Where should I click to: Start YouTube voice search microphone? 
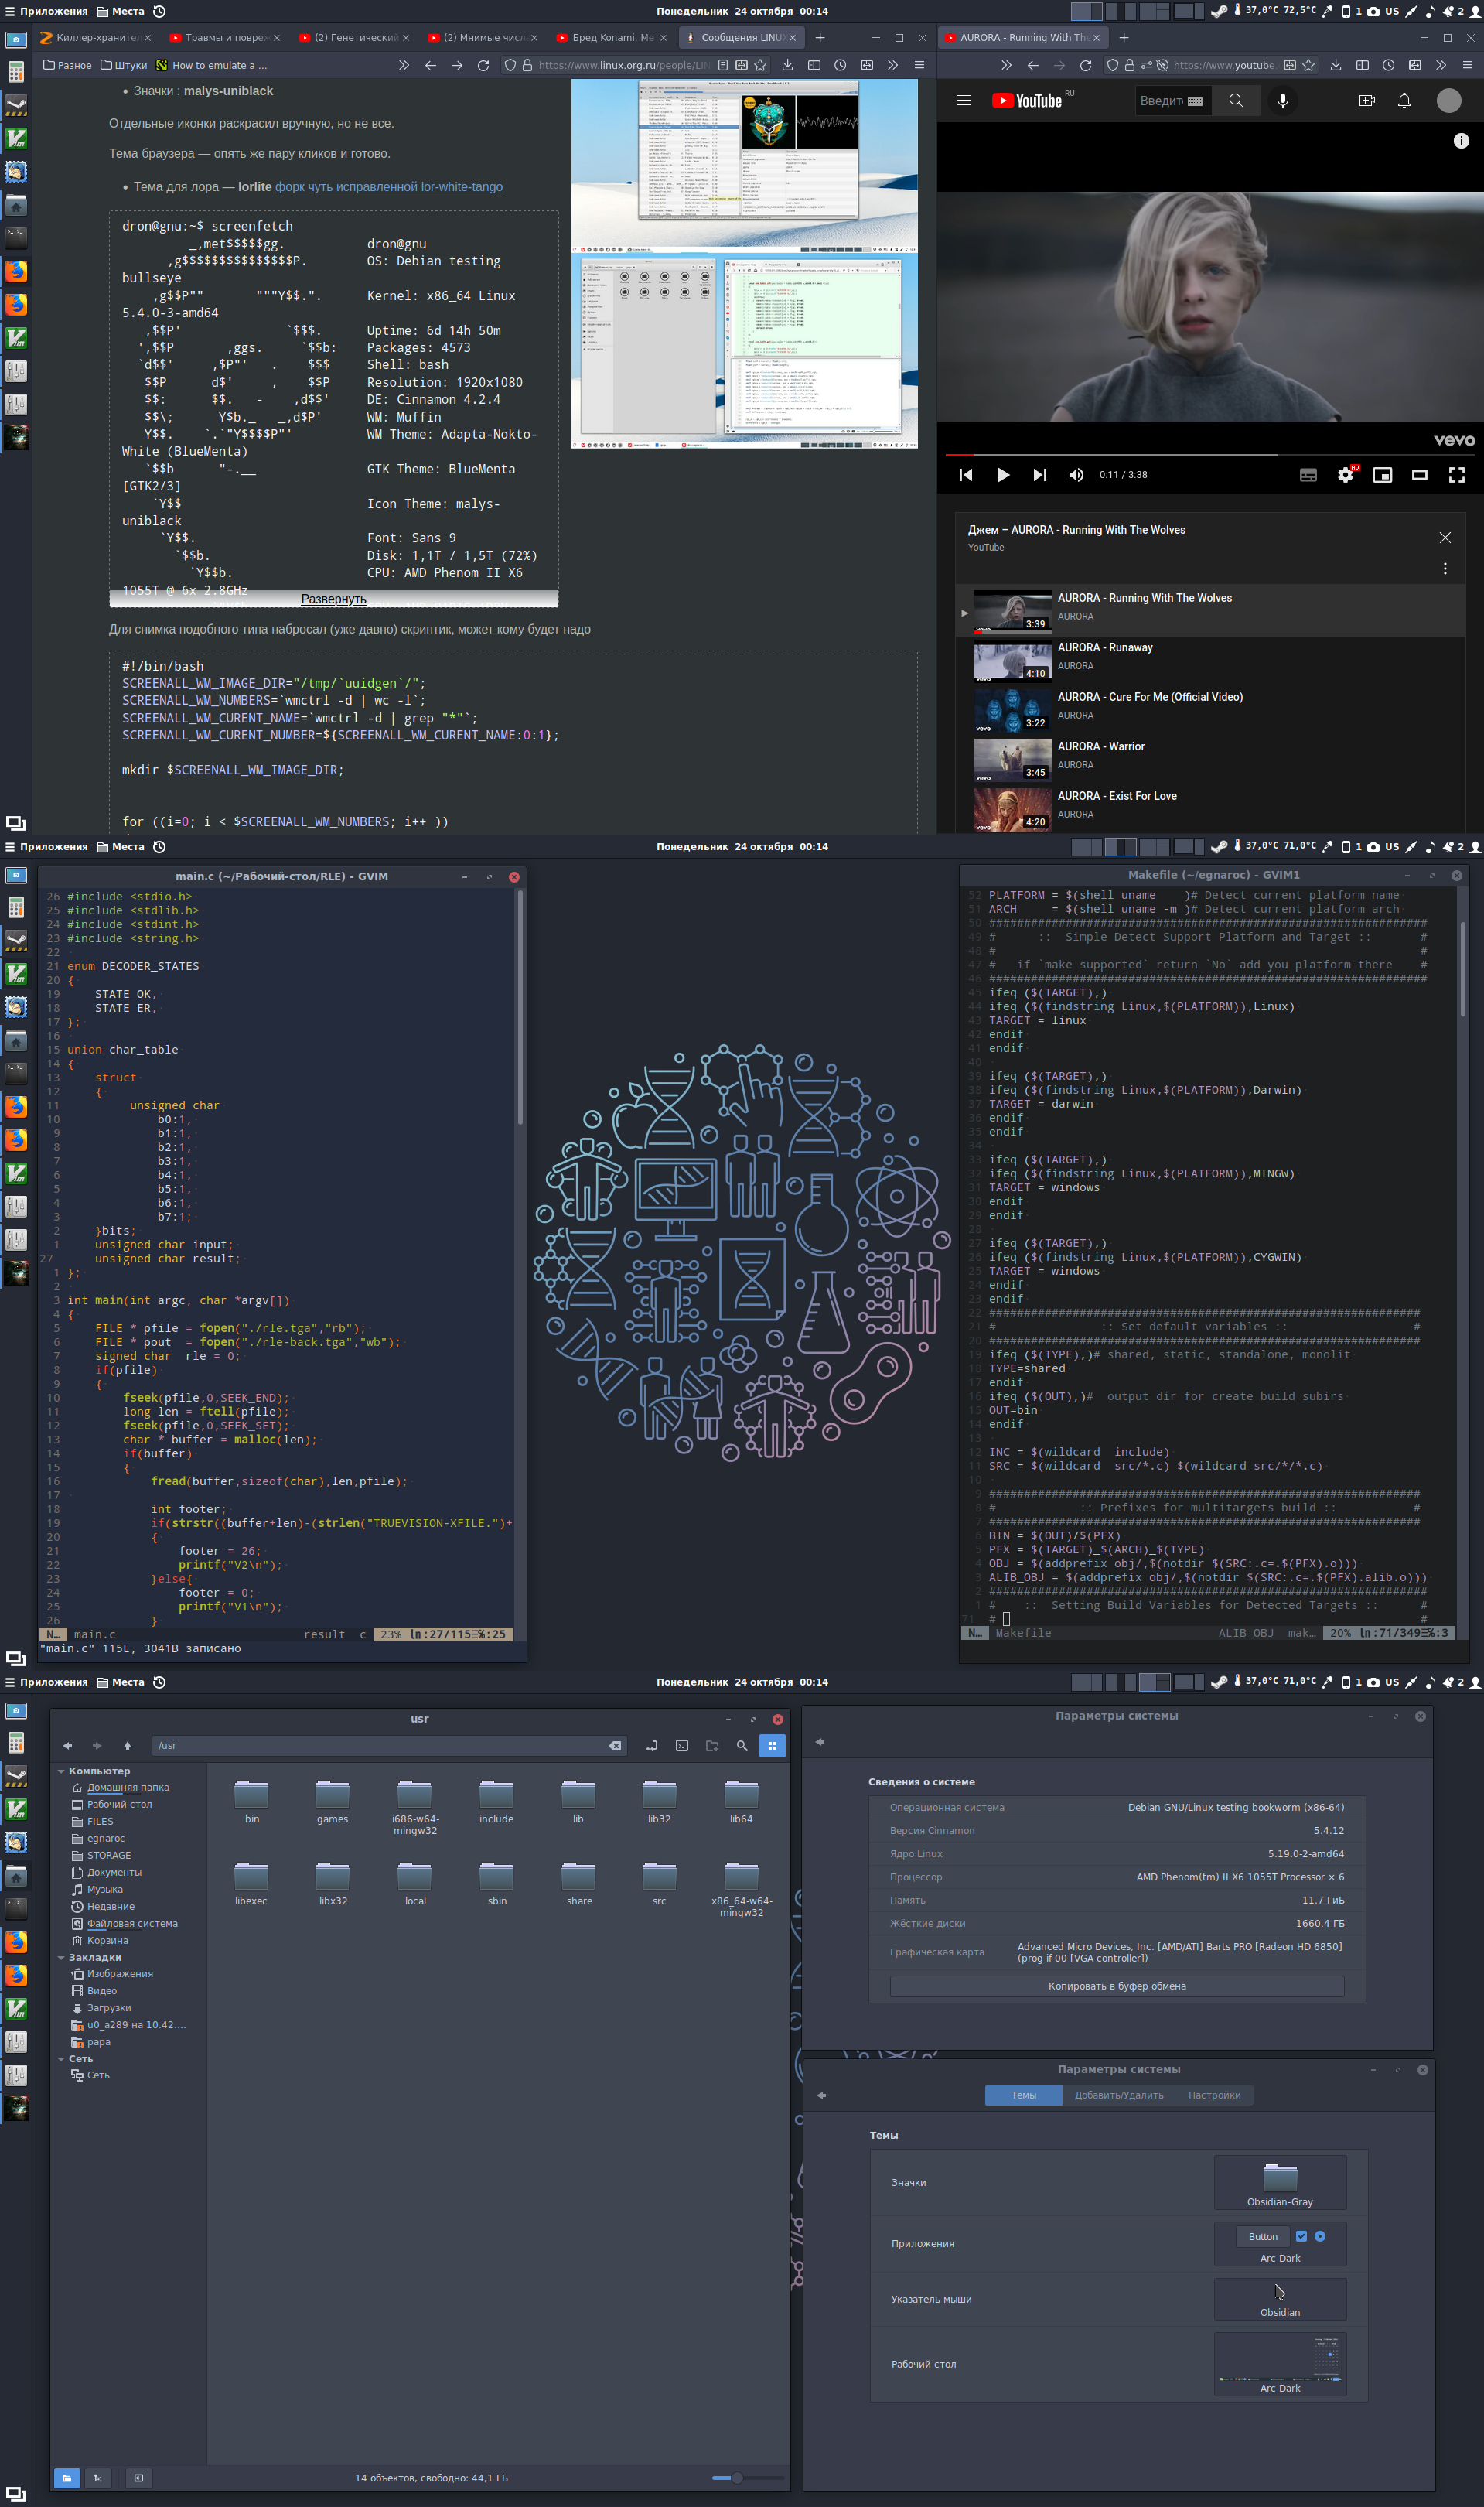pyautogui.click(x=1282, y=100)
